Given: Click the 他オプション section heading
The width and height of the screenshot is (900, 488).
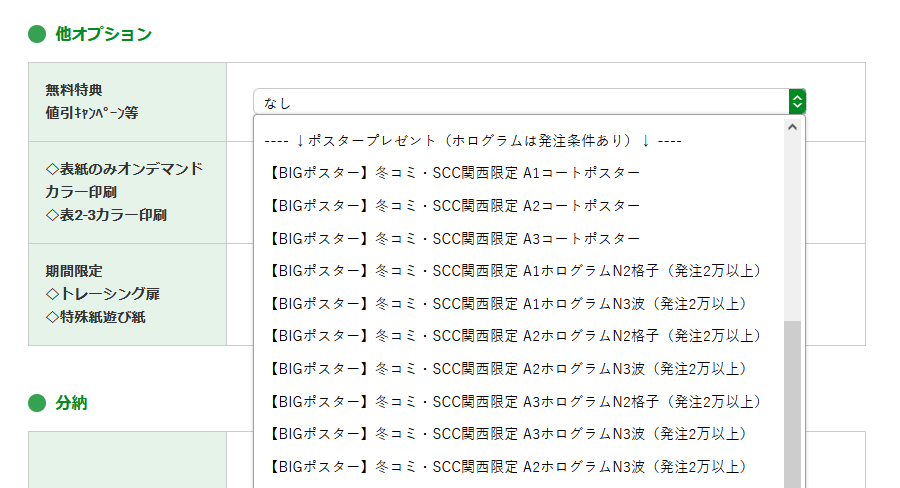Looking at the screenshot, I should point(103,34).
